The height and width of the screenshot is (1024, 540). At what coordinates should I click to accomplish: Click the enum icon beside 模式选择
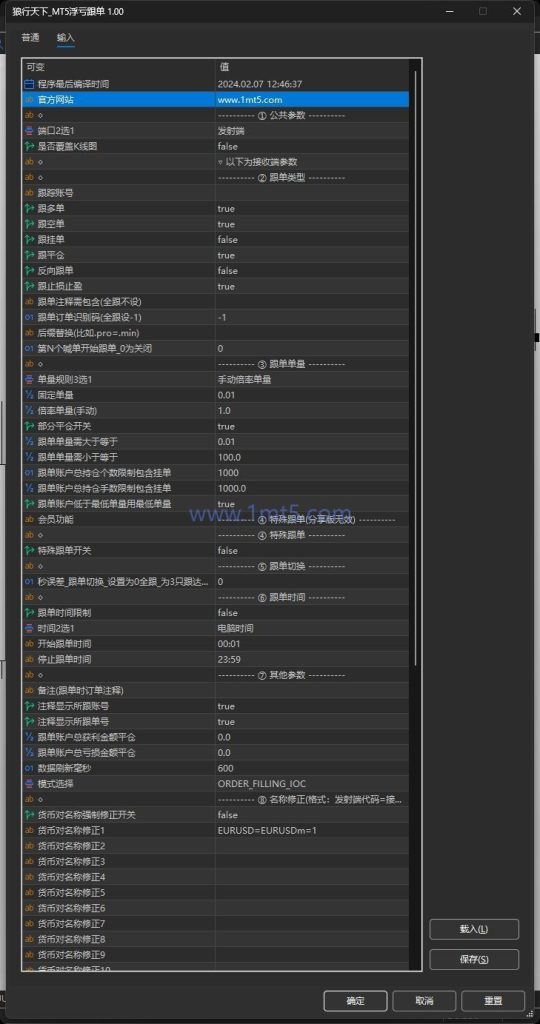(x=29, y=784)
